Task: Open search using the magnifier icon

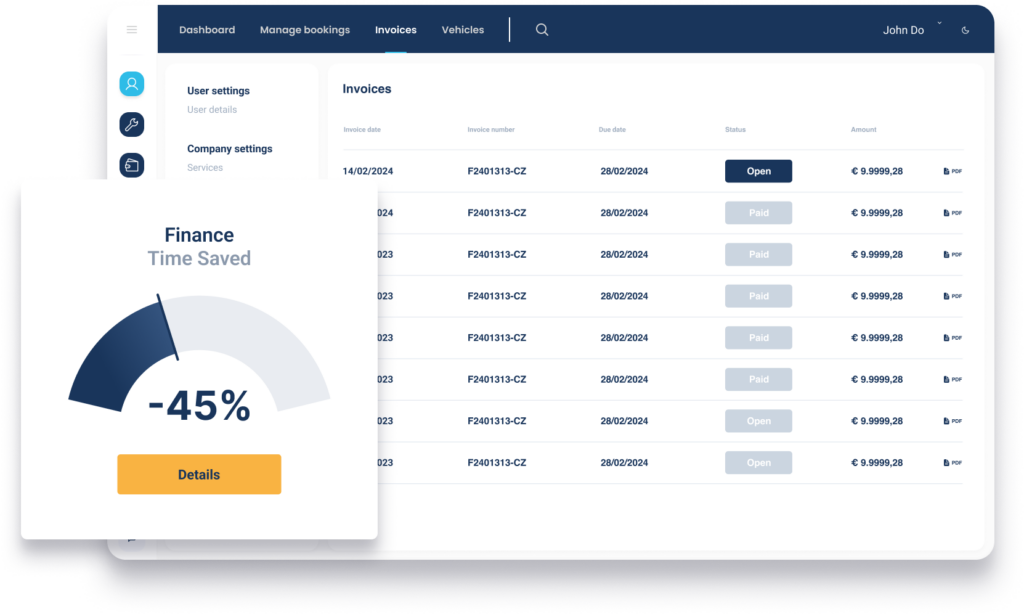Action: (x=541, y=30)
